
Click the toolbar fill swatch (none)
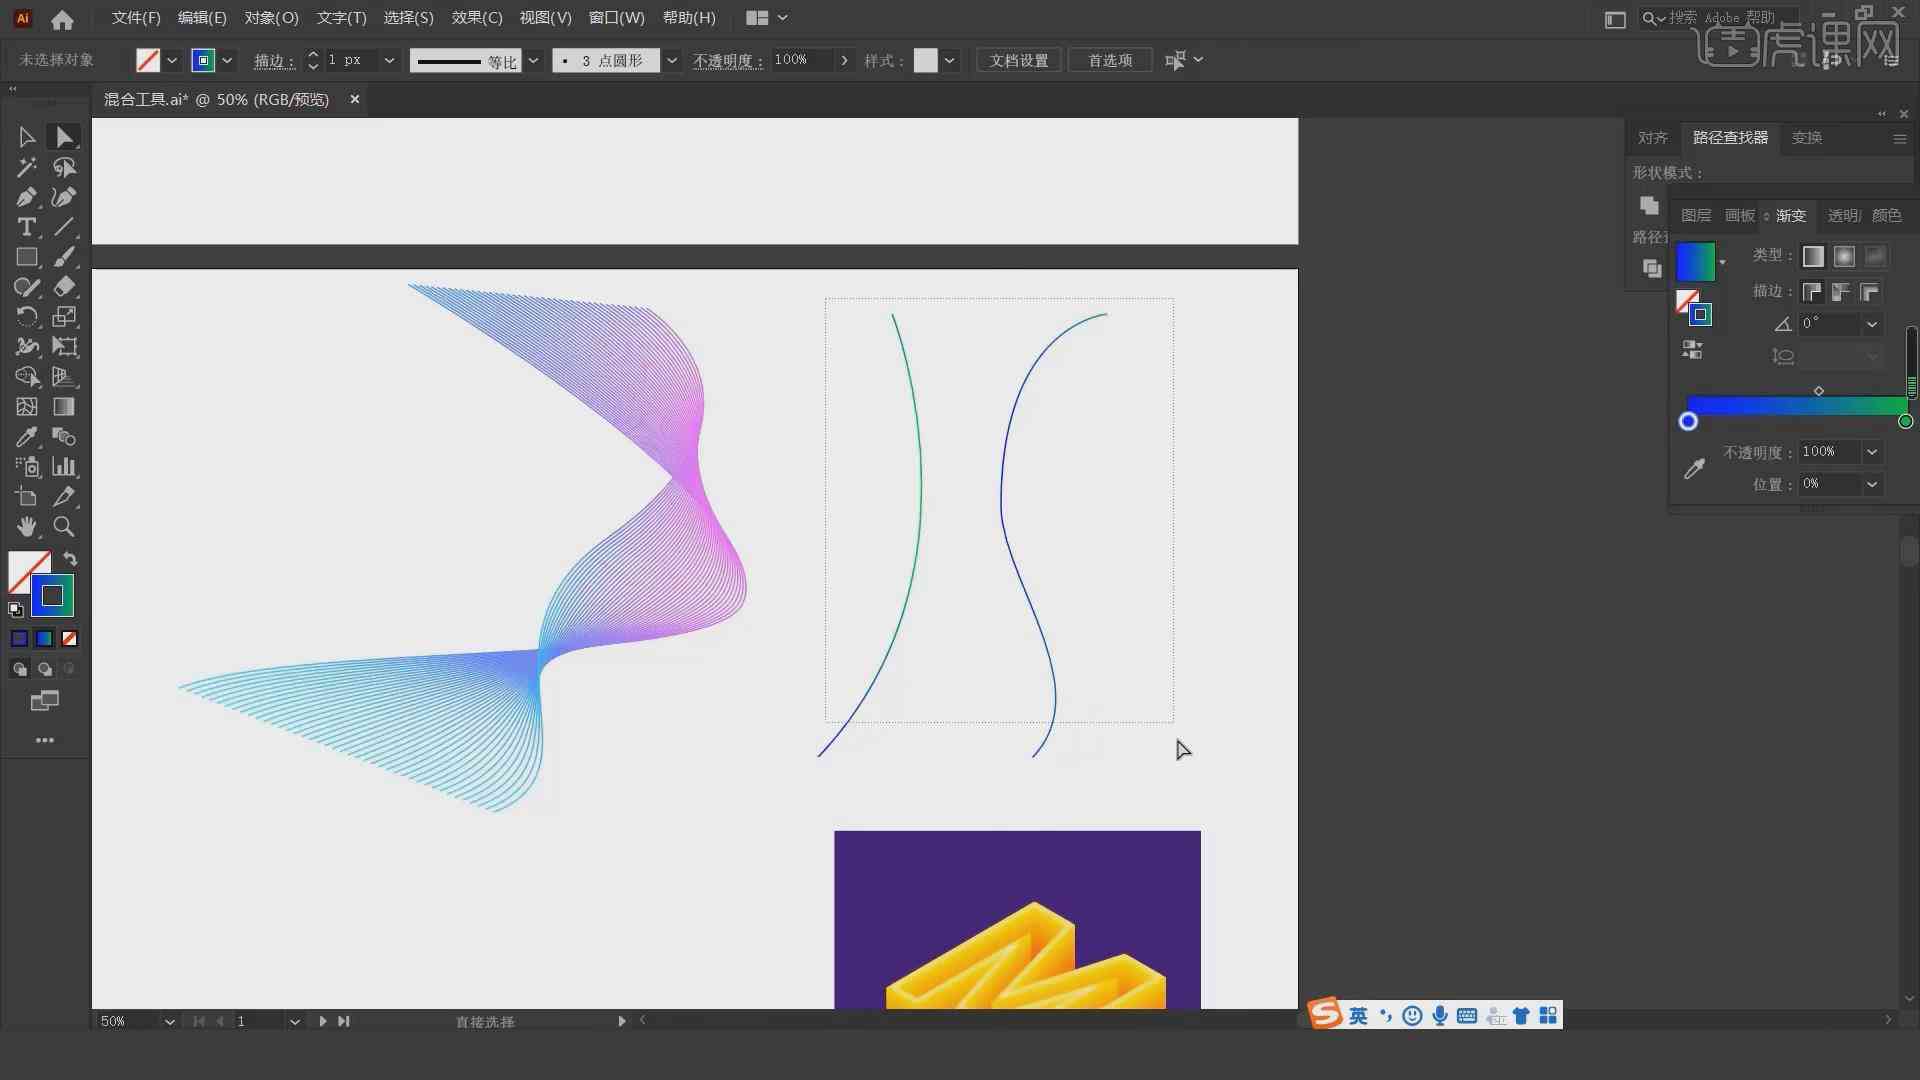click(24, 568)
